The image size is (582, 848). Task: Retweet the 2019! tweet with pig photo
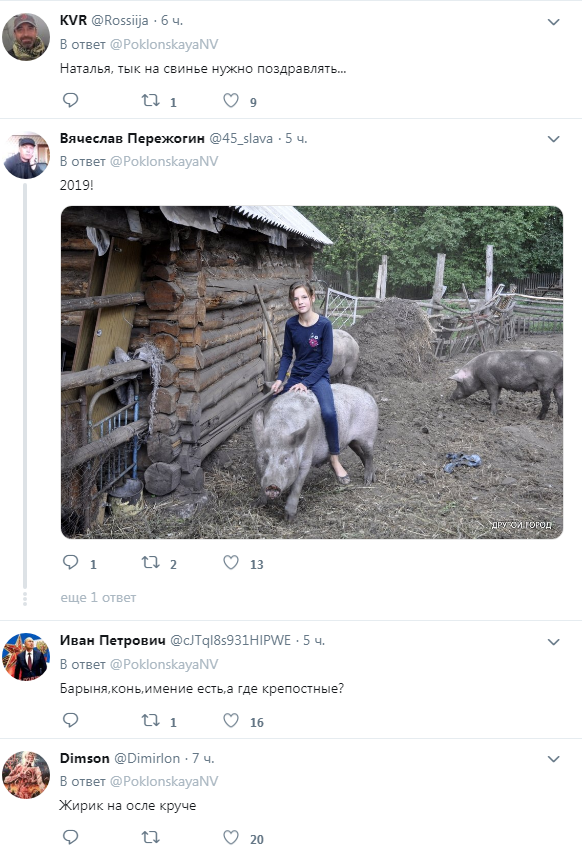(150, 562)
